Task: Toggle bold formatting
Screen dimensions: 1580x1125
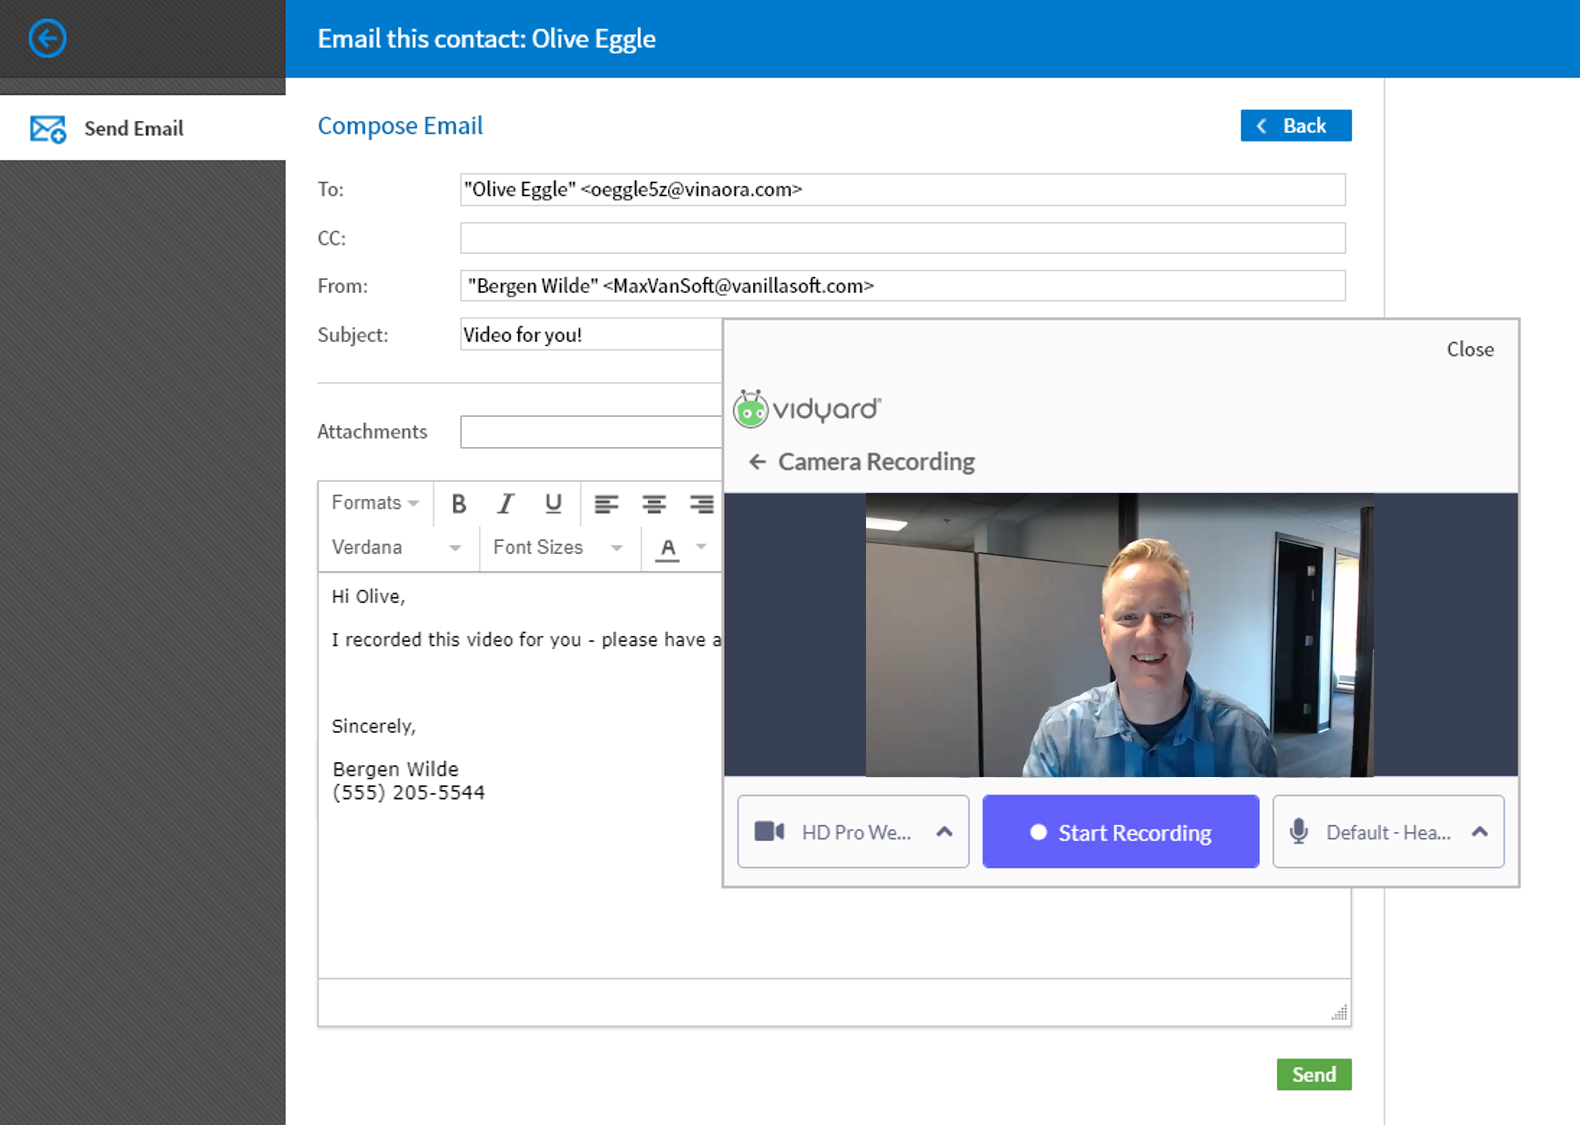Action: coord(458,504)
